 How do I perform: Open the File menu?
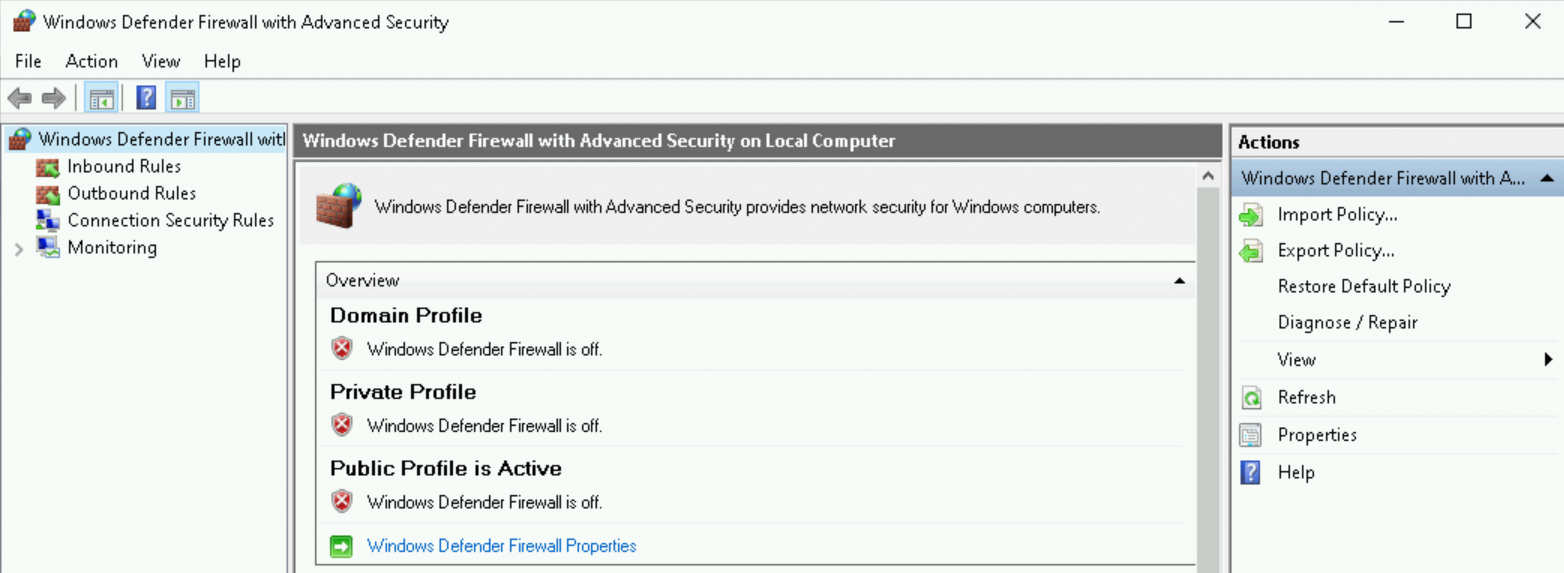click(28, 61)
